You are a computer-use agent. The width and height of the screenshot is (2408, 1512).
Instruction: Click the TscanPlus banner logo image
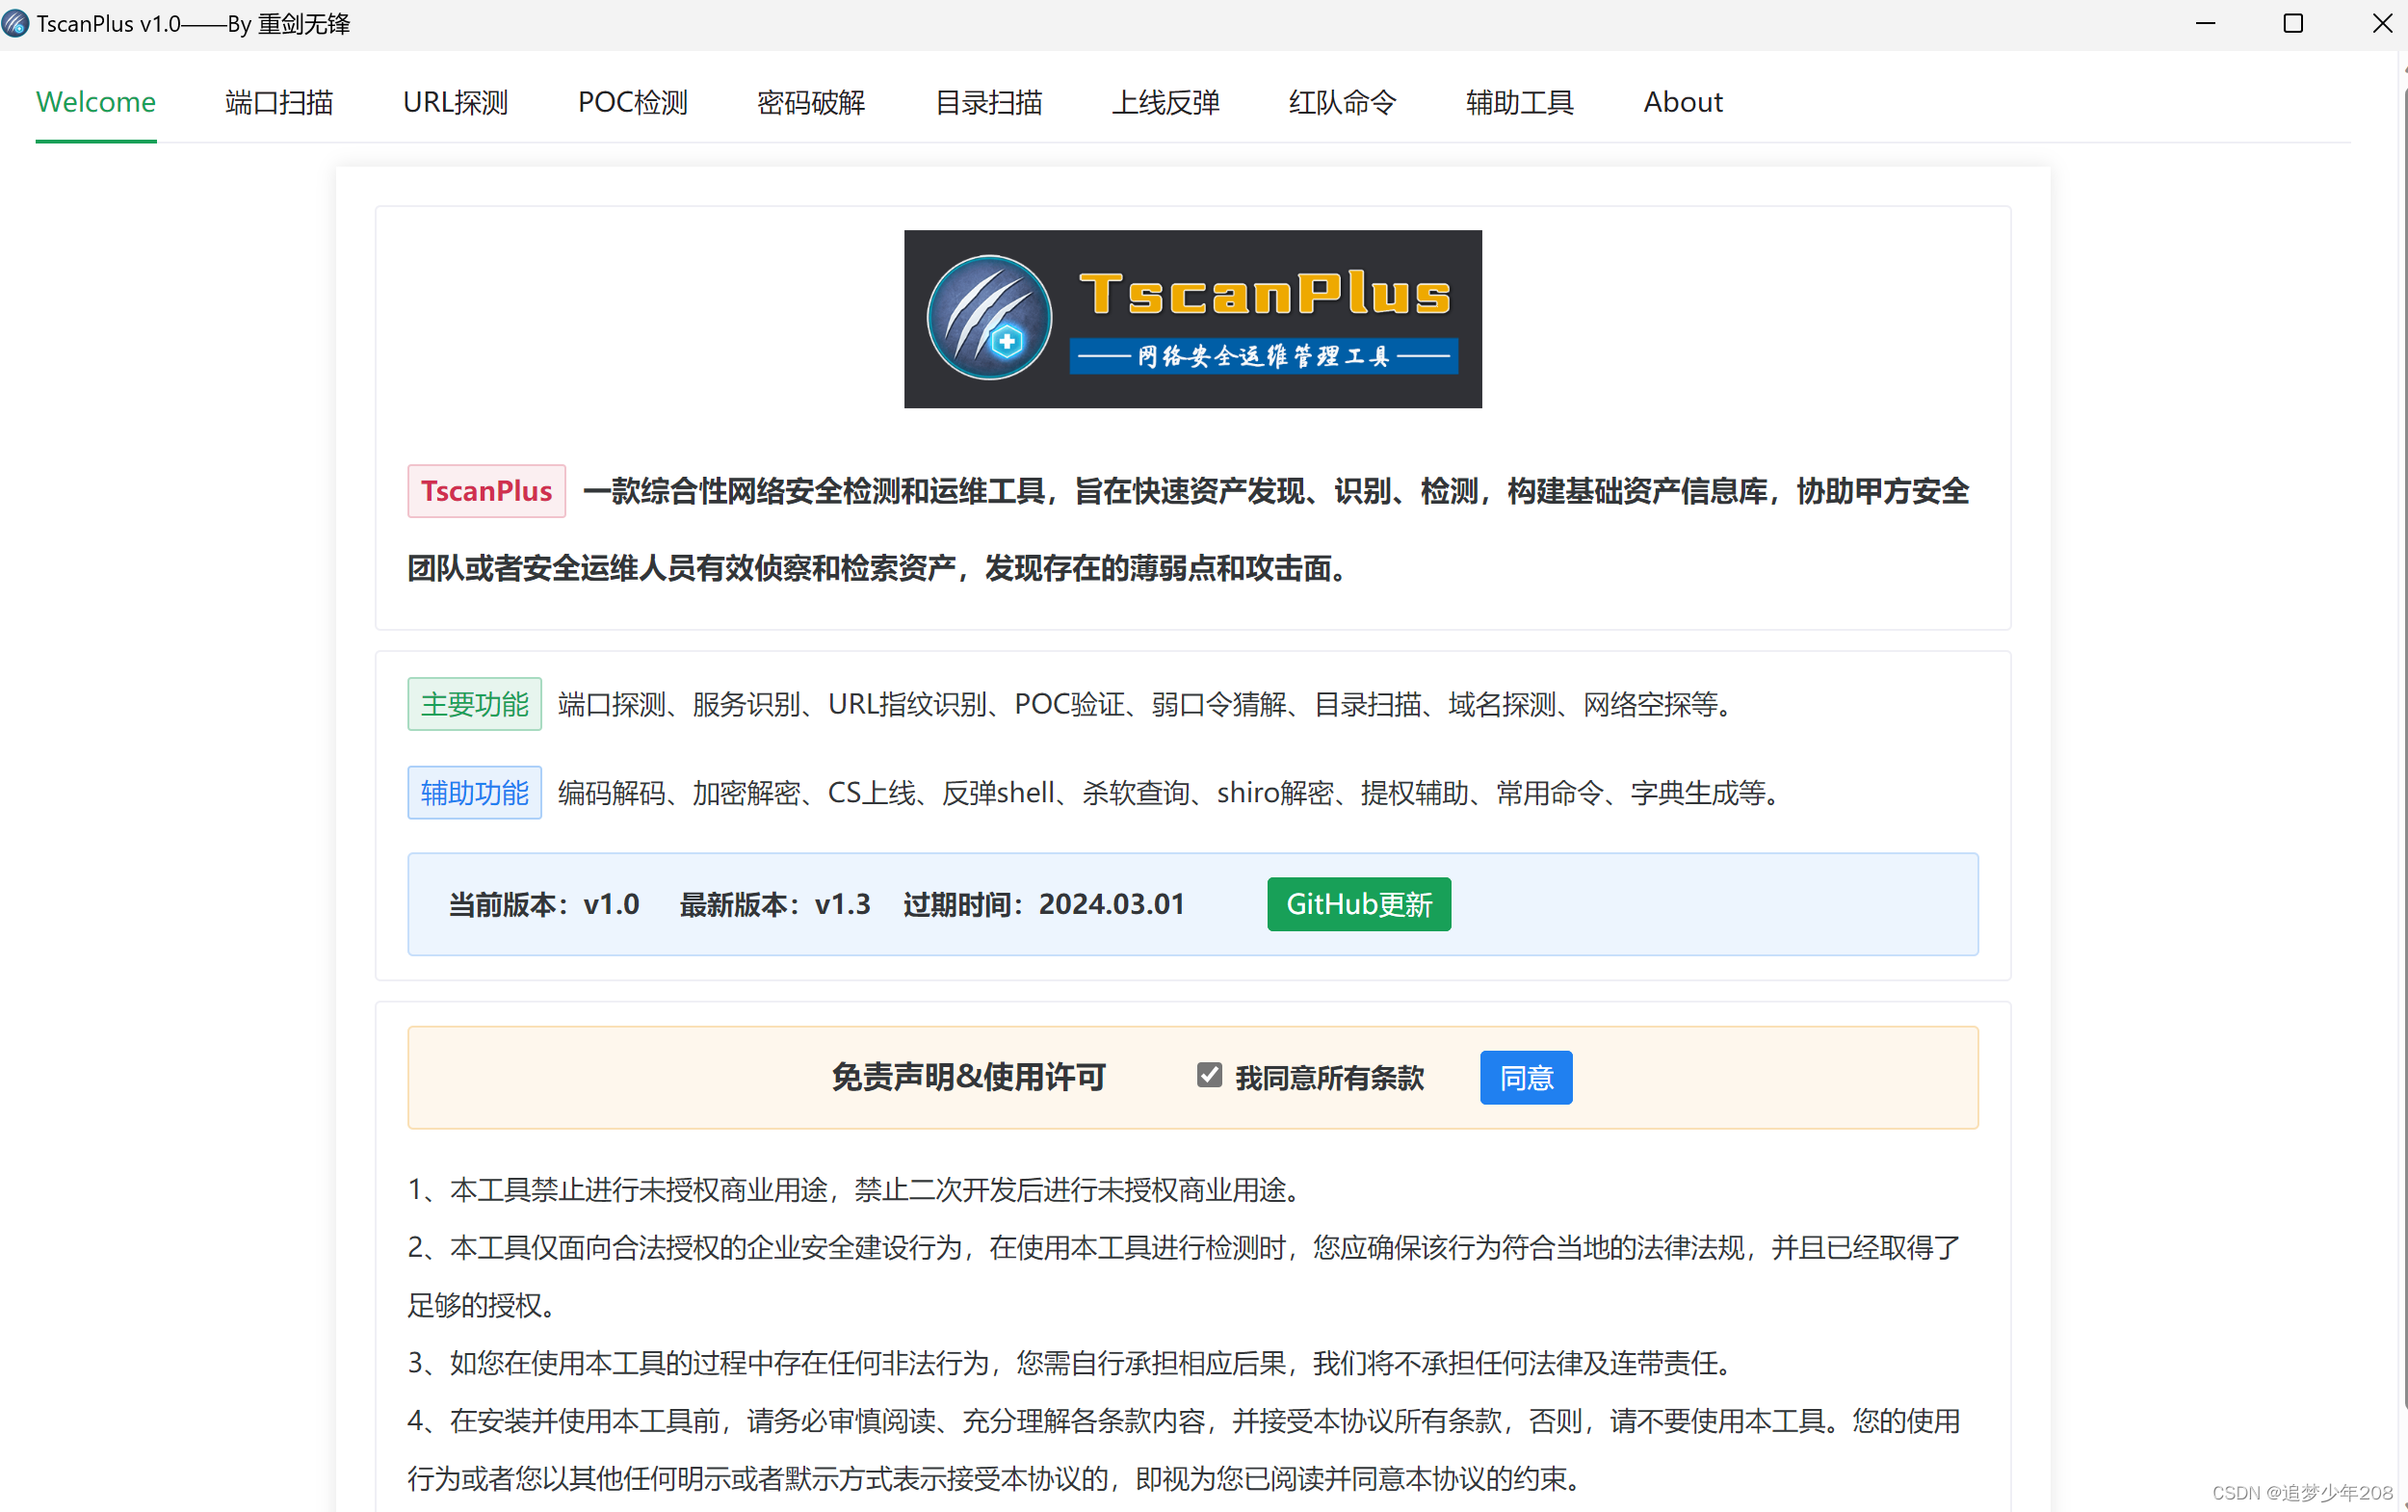coord(1192,319)
